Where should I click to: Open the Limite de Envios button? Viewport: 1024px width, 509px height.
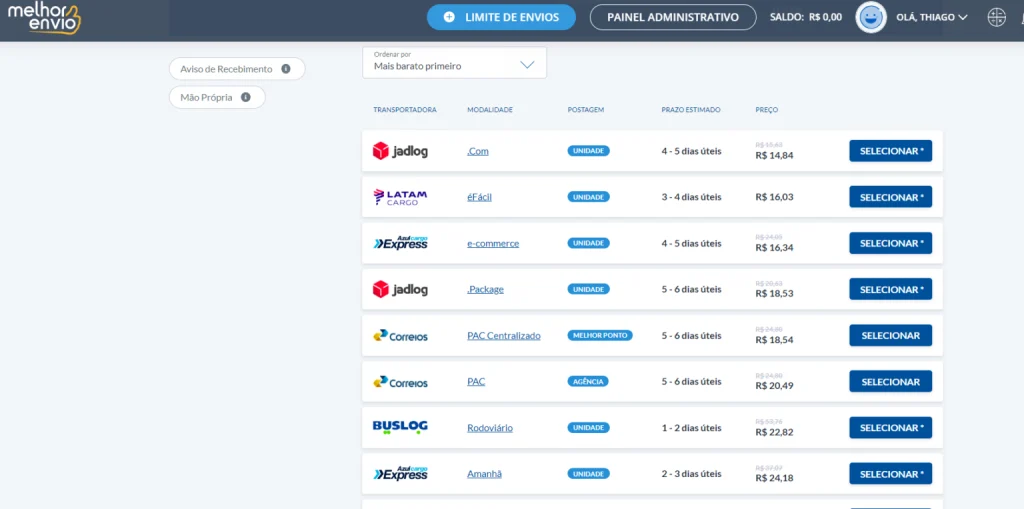[501, 18]
